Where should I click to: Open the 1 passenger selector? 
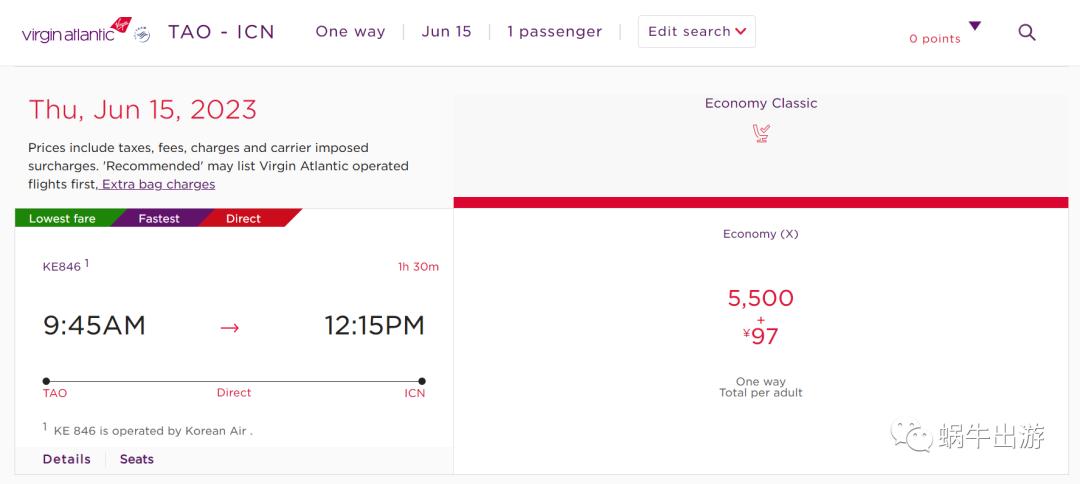click(x=554, y=32)
